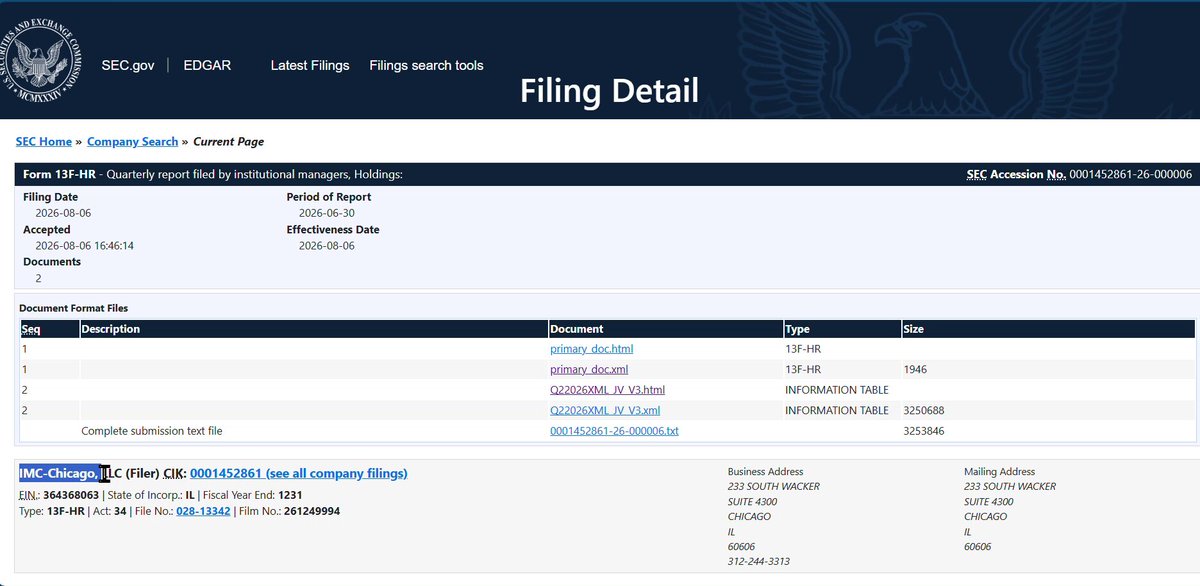The image size is (1200, 586).
Task: Click the size value 3250688
Action: (x=924, y=410)
